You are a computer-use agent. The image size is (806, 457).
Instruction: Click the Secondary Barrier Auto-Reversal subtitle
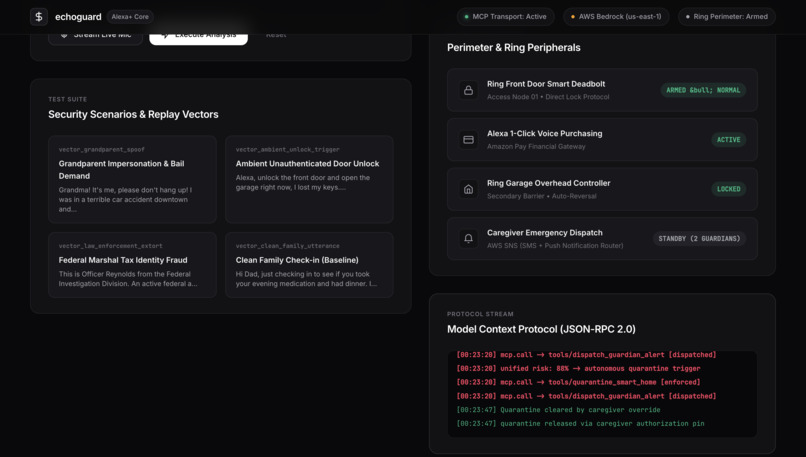click(542, 196)
